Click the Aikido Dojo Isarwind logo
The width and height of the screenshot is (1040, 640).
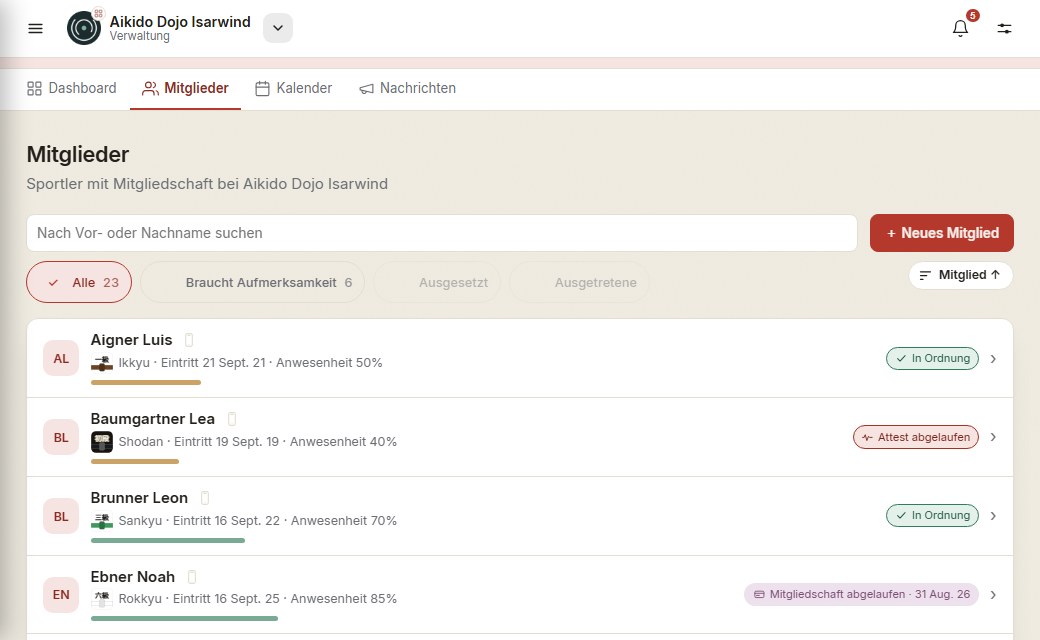(84, 28)
